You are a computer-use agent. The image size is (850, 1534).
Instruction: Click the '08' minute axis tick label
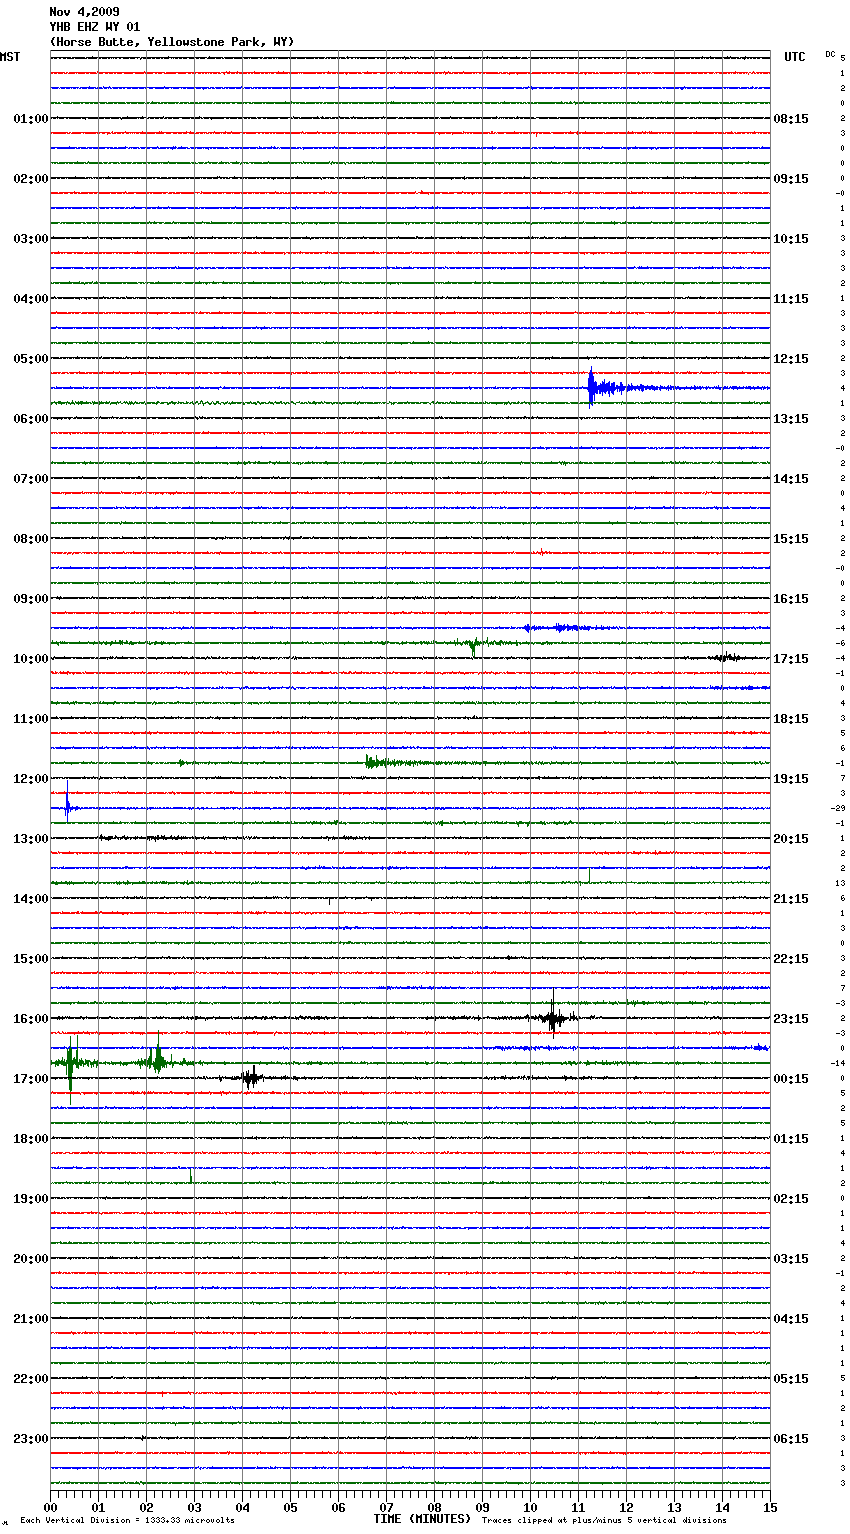[435, 1507]
